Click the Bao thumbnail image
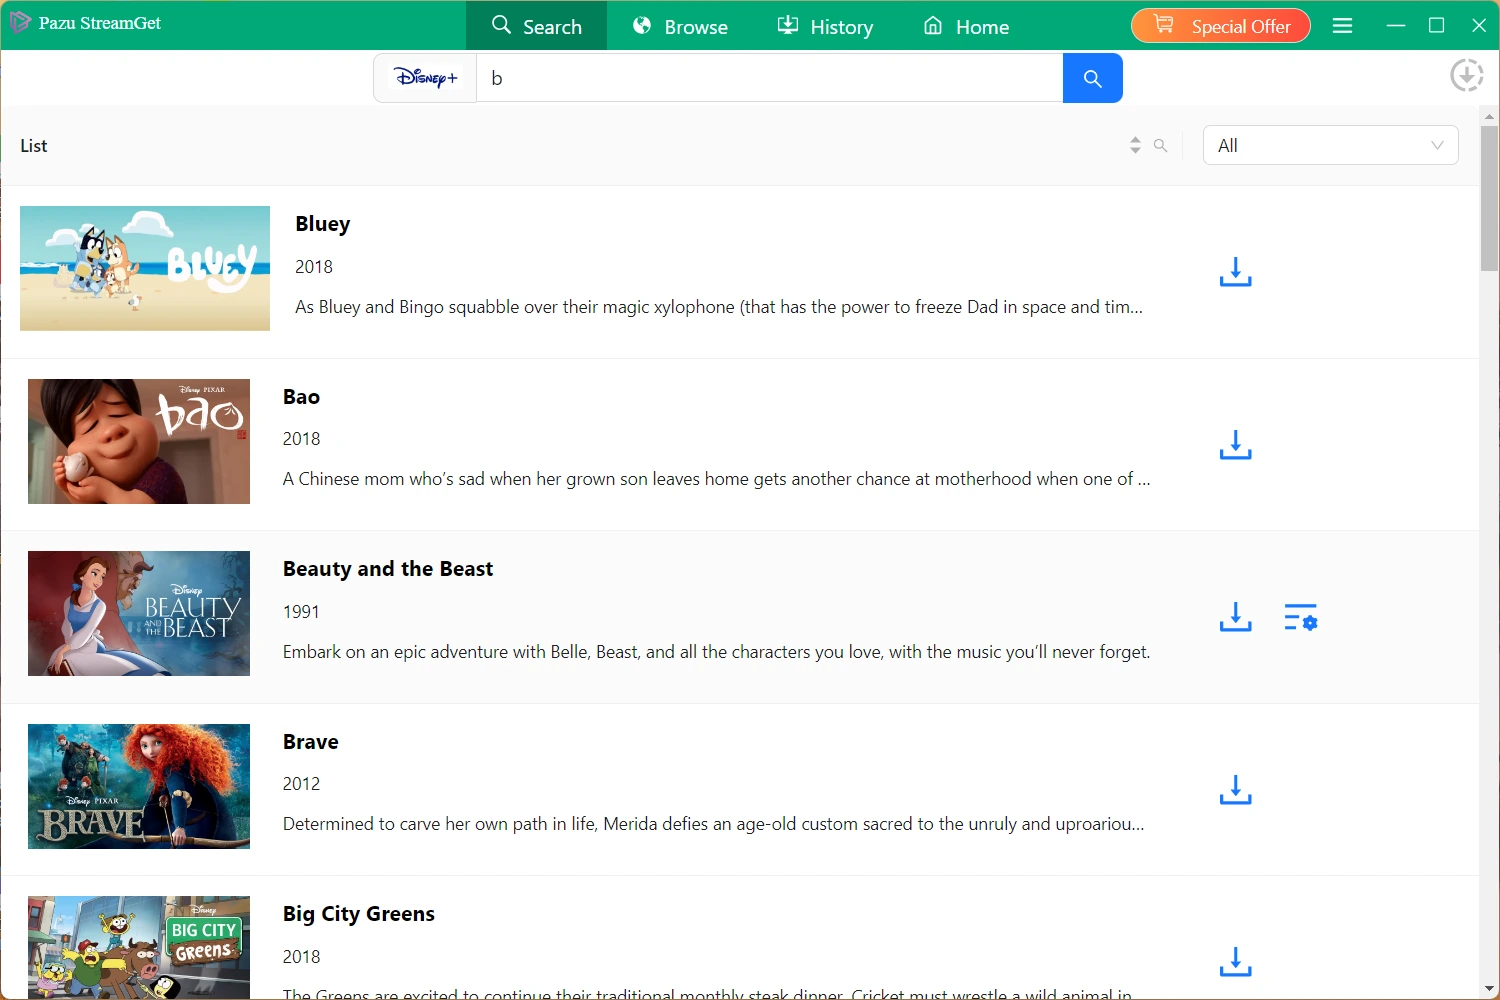The image size is (1500, 1000). 139,441
